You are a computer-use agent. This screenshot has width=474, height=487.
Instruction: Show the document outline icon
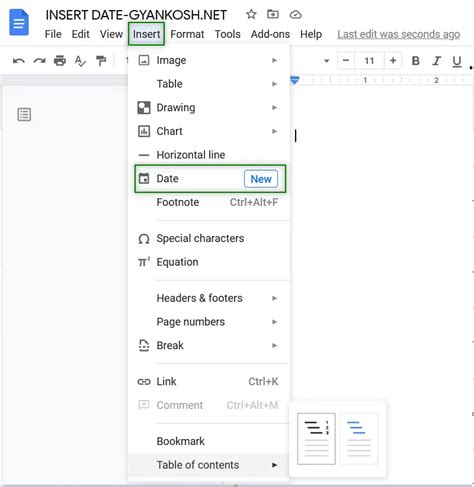point(24,114)
